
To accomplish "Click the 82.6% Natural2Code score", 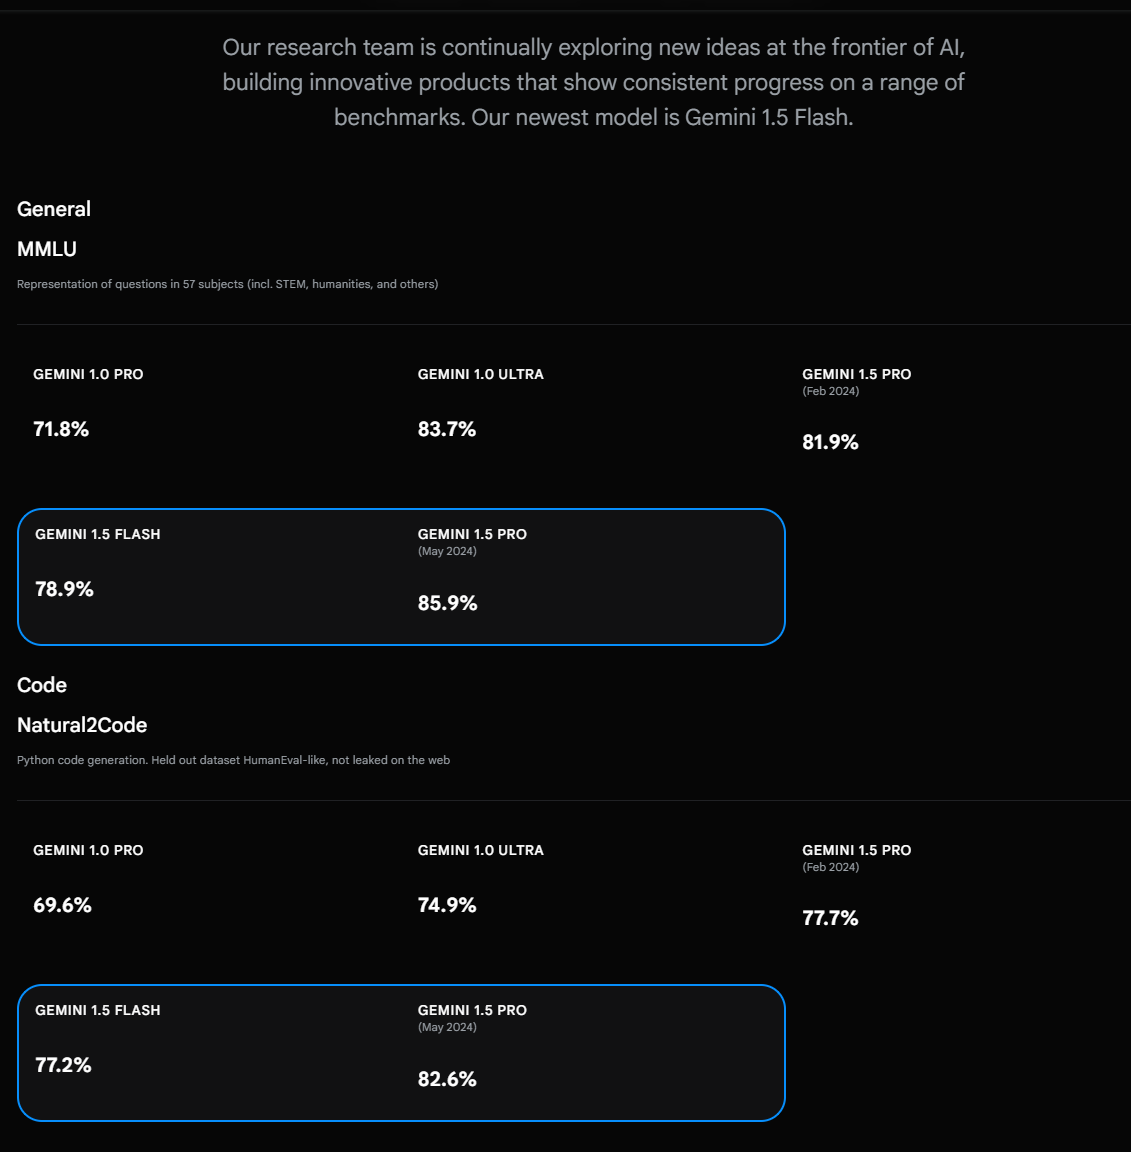I will (x=447, y=1079).
